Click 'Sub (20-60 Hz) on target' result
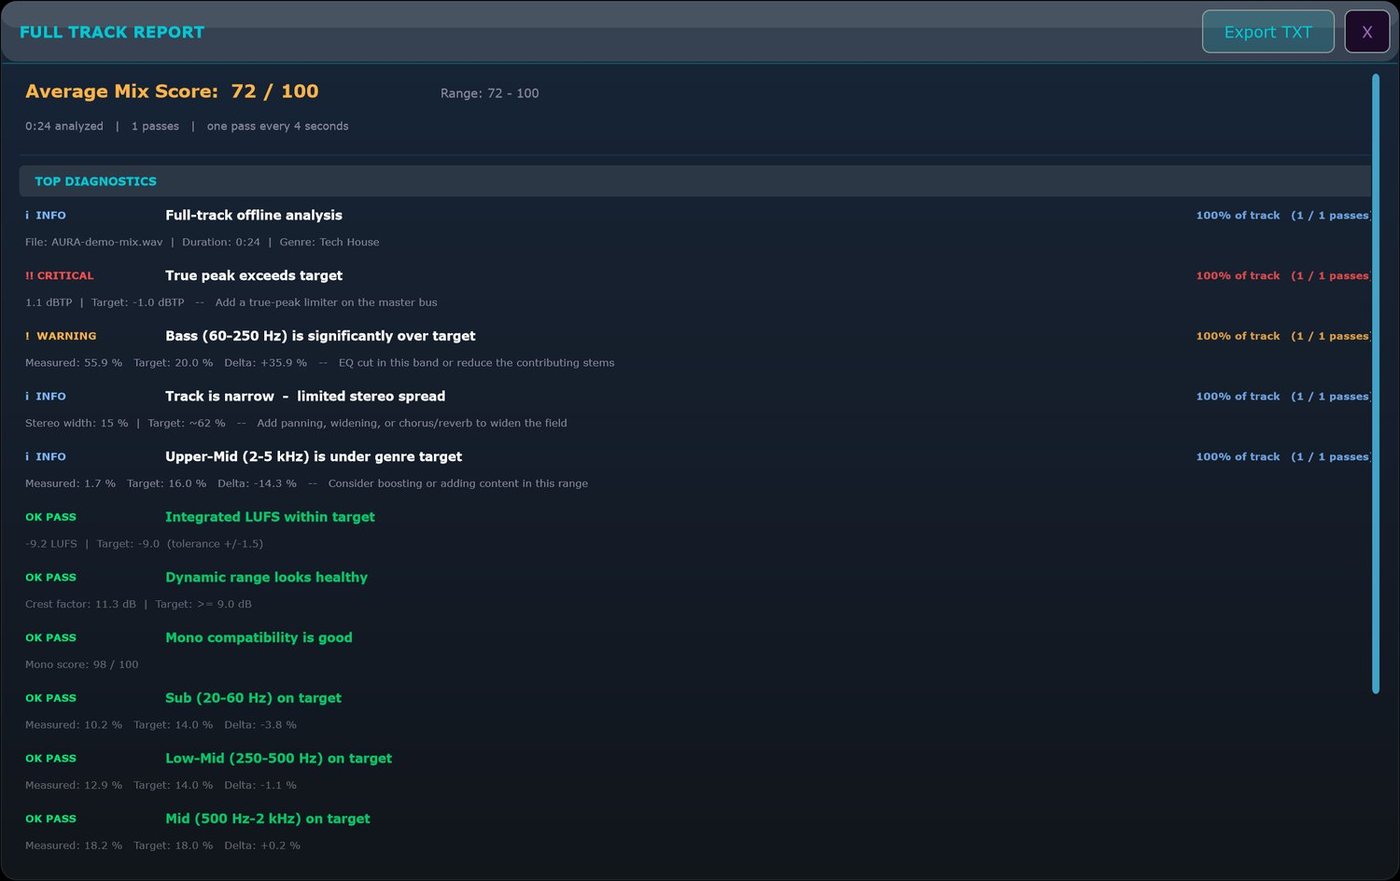Image resolution: width=1400 pixels, height=881 pixels. point(253,698)
